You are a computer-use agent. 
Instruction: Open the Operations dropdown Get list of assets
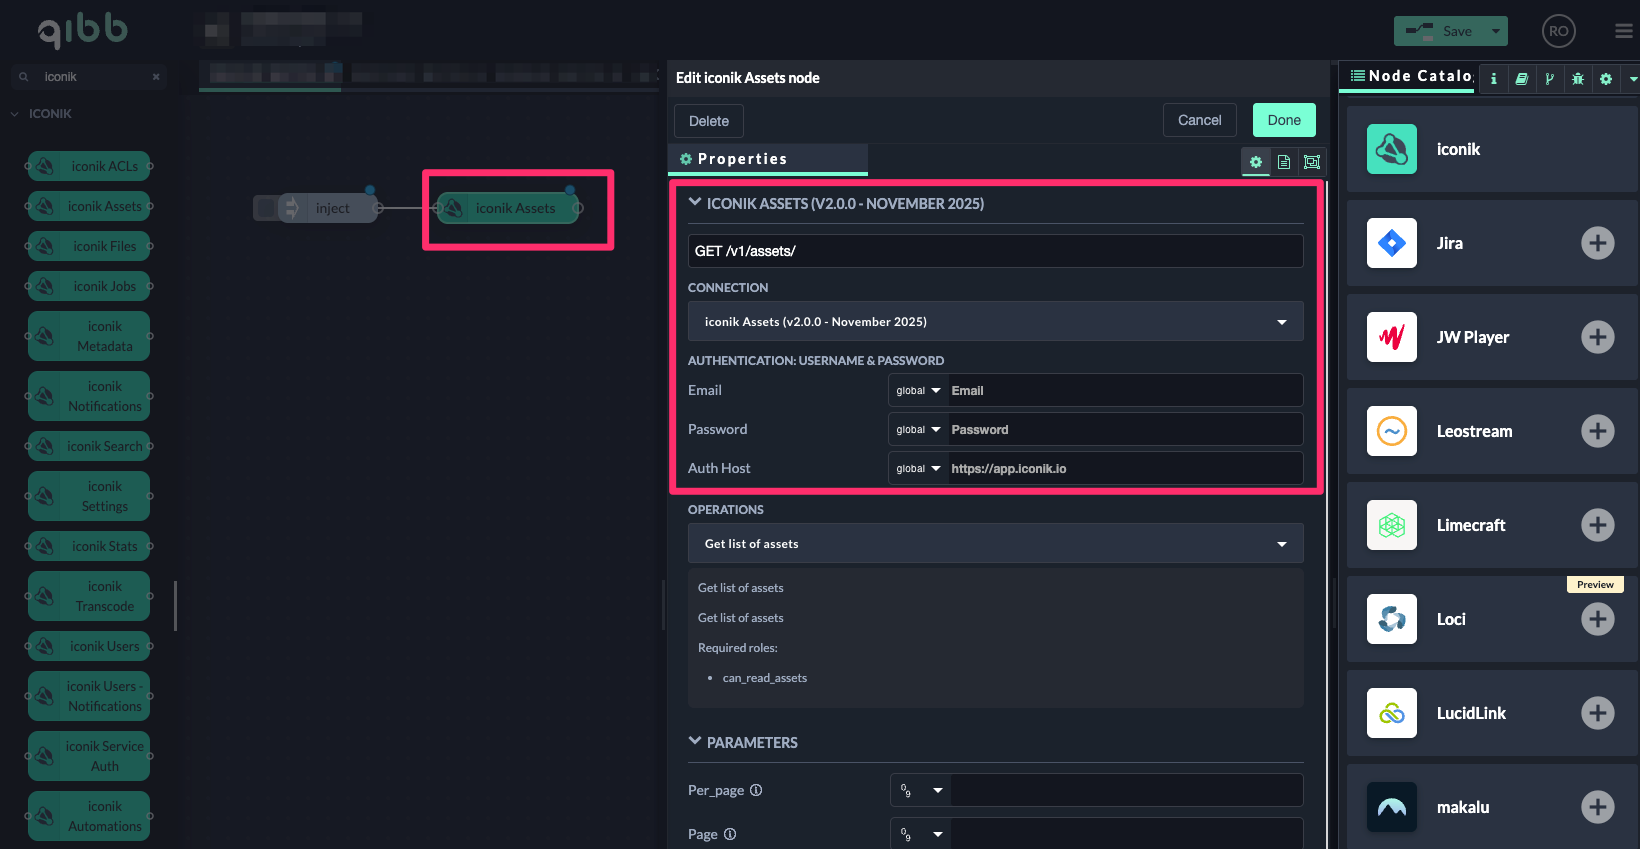995,544
